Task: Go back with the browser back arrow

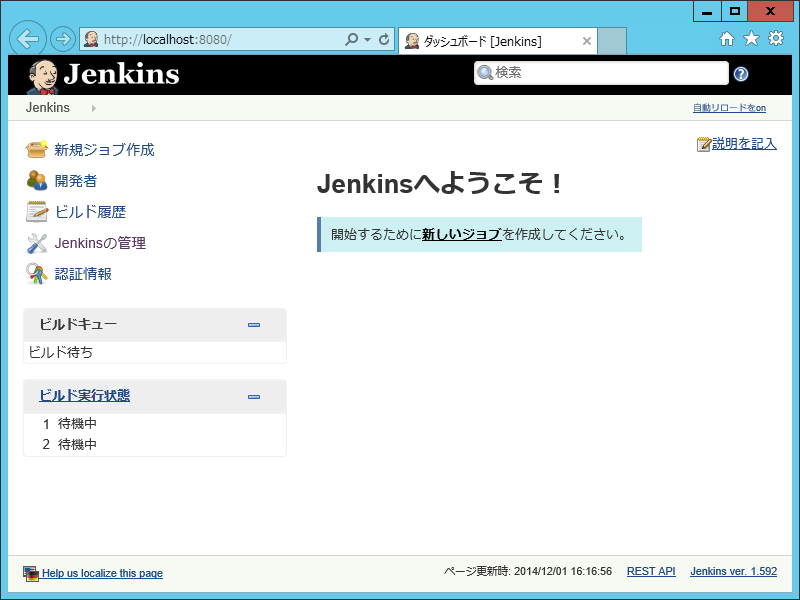Action: click(28, 38)
